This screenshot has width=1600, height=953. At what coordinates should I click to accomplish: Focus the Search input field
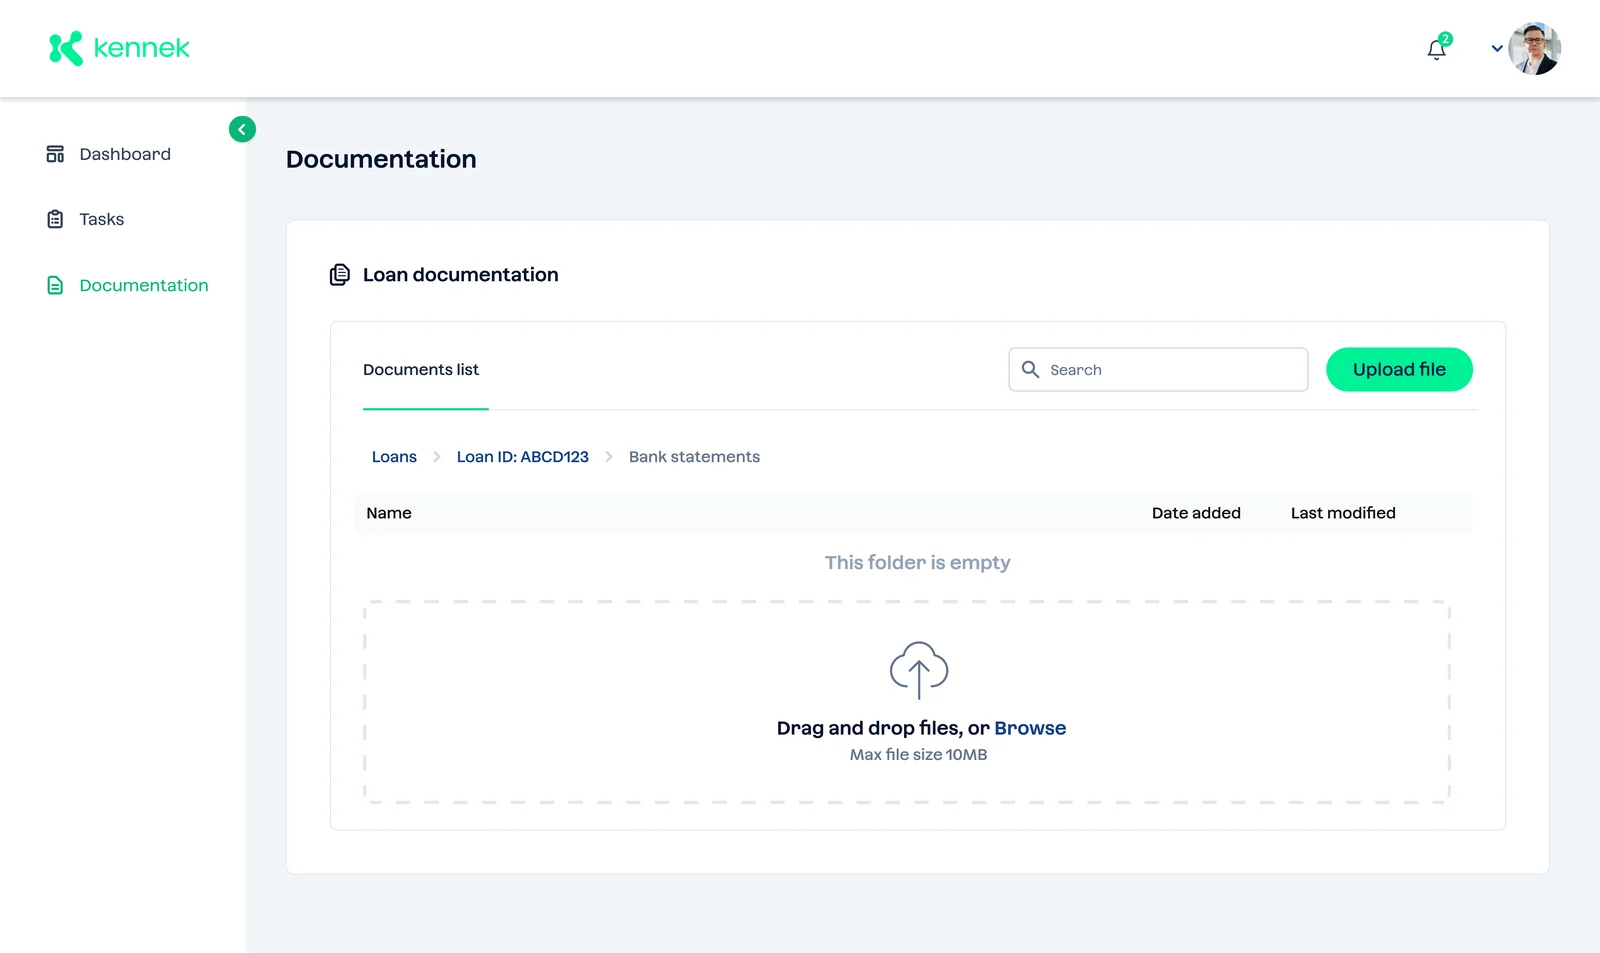(x=1158, y=369)
